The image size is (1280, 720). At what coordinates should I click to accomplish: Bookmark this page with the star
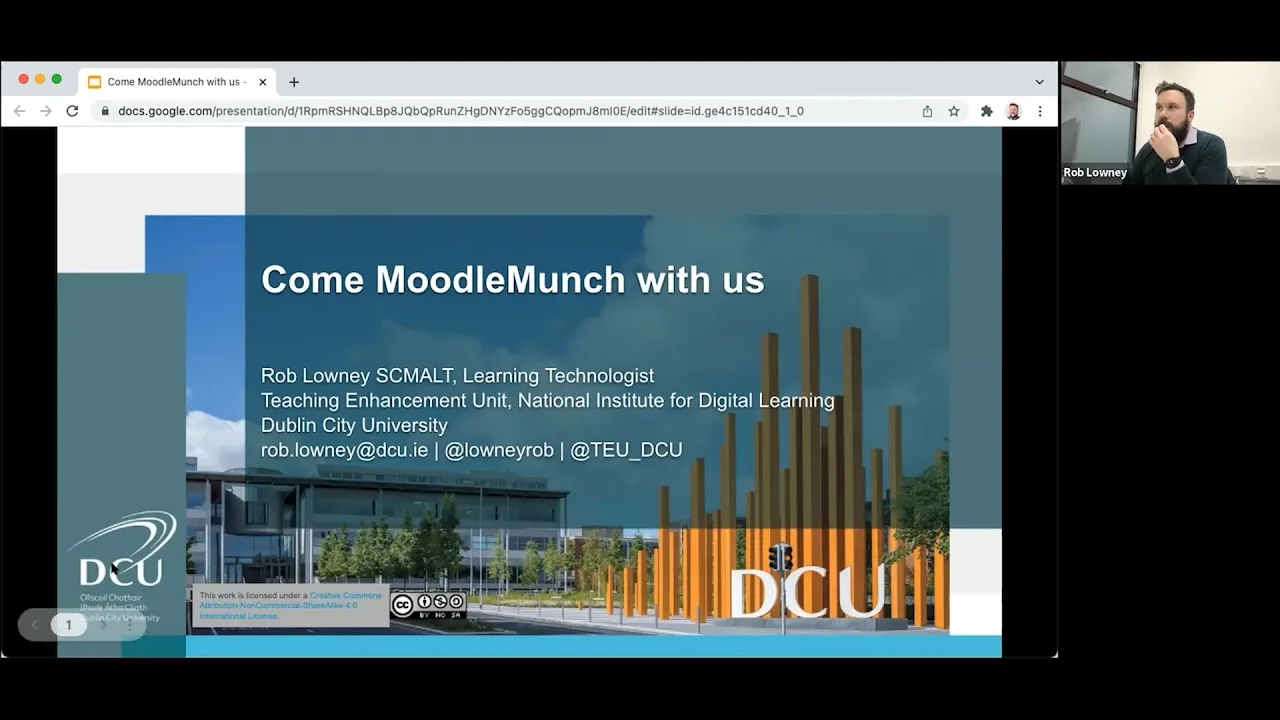pyautogui.click(x=954, y=111)
